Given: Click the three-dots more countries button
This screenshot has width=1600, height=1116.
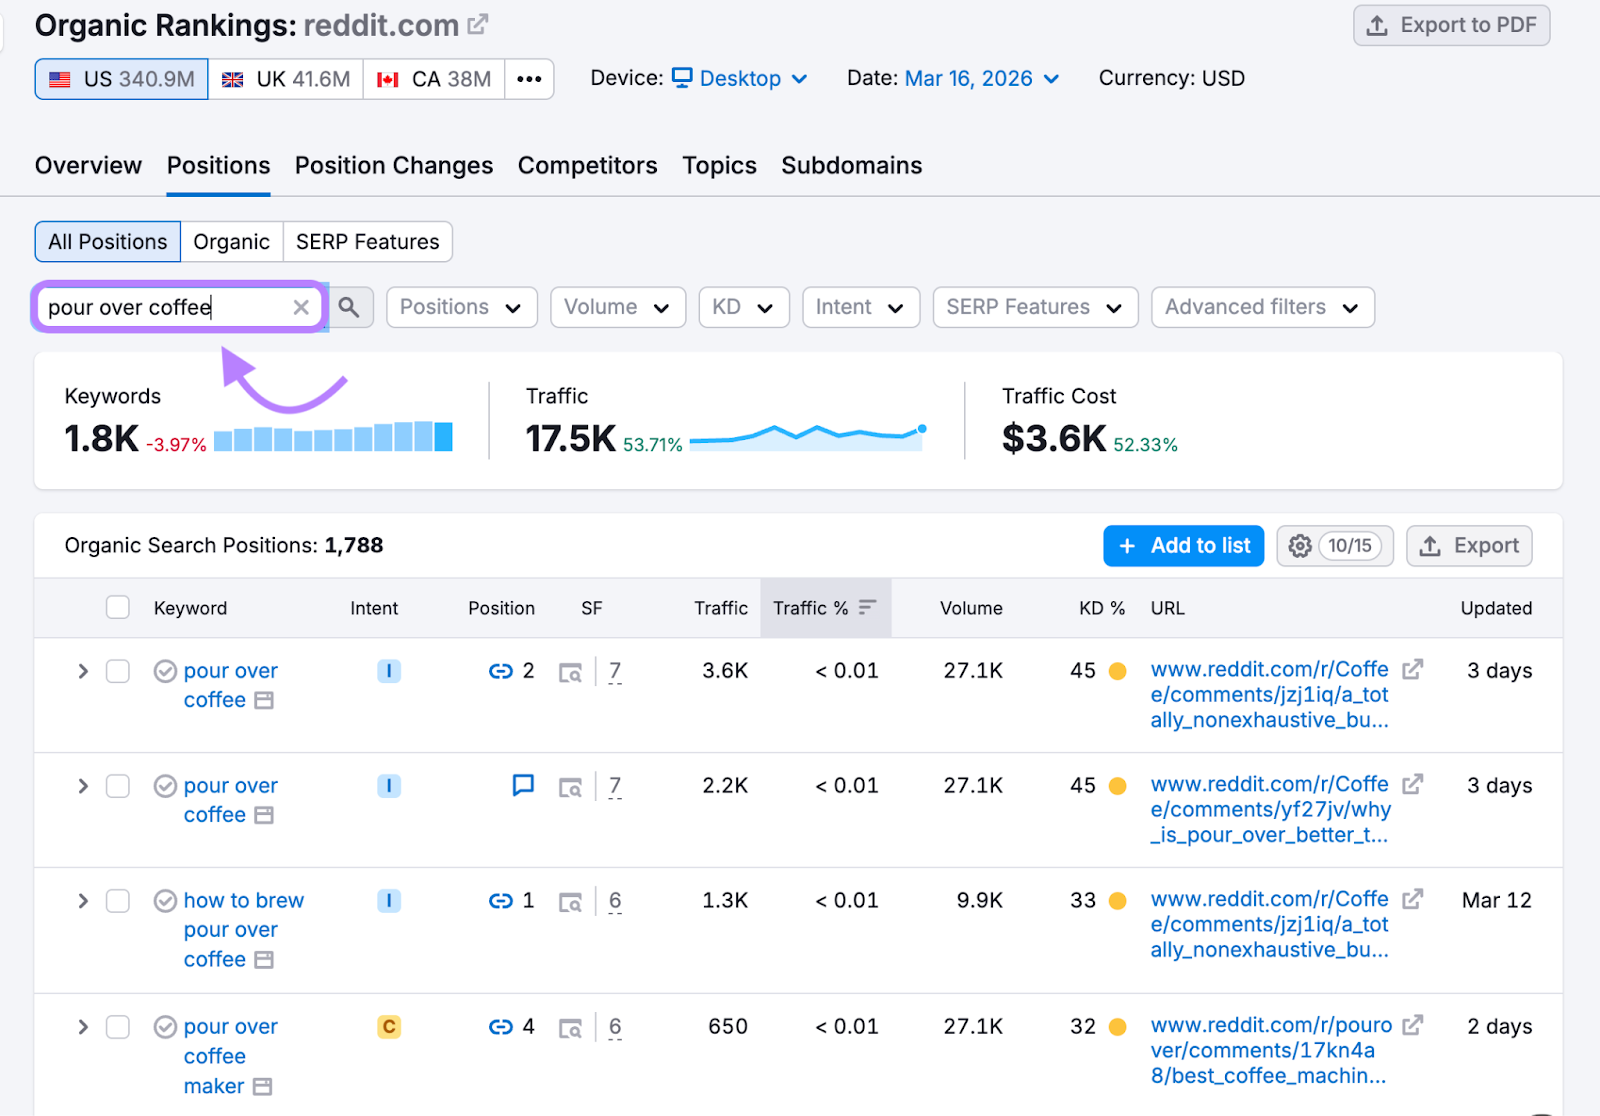Looking at the screenshot, I should [529, 79].
